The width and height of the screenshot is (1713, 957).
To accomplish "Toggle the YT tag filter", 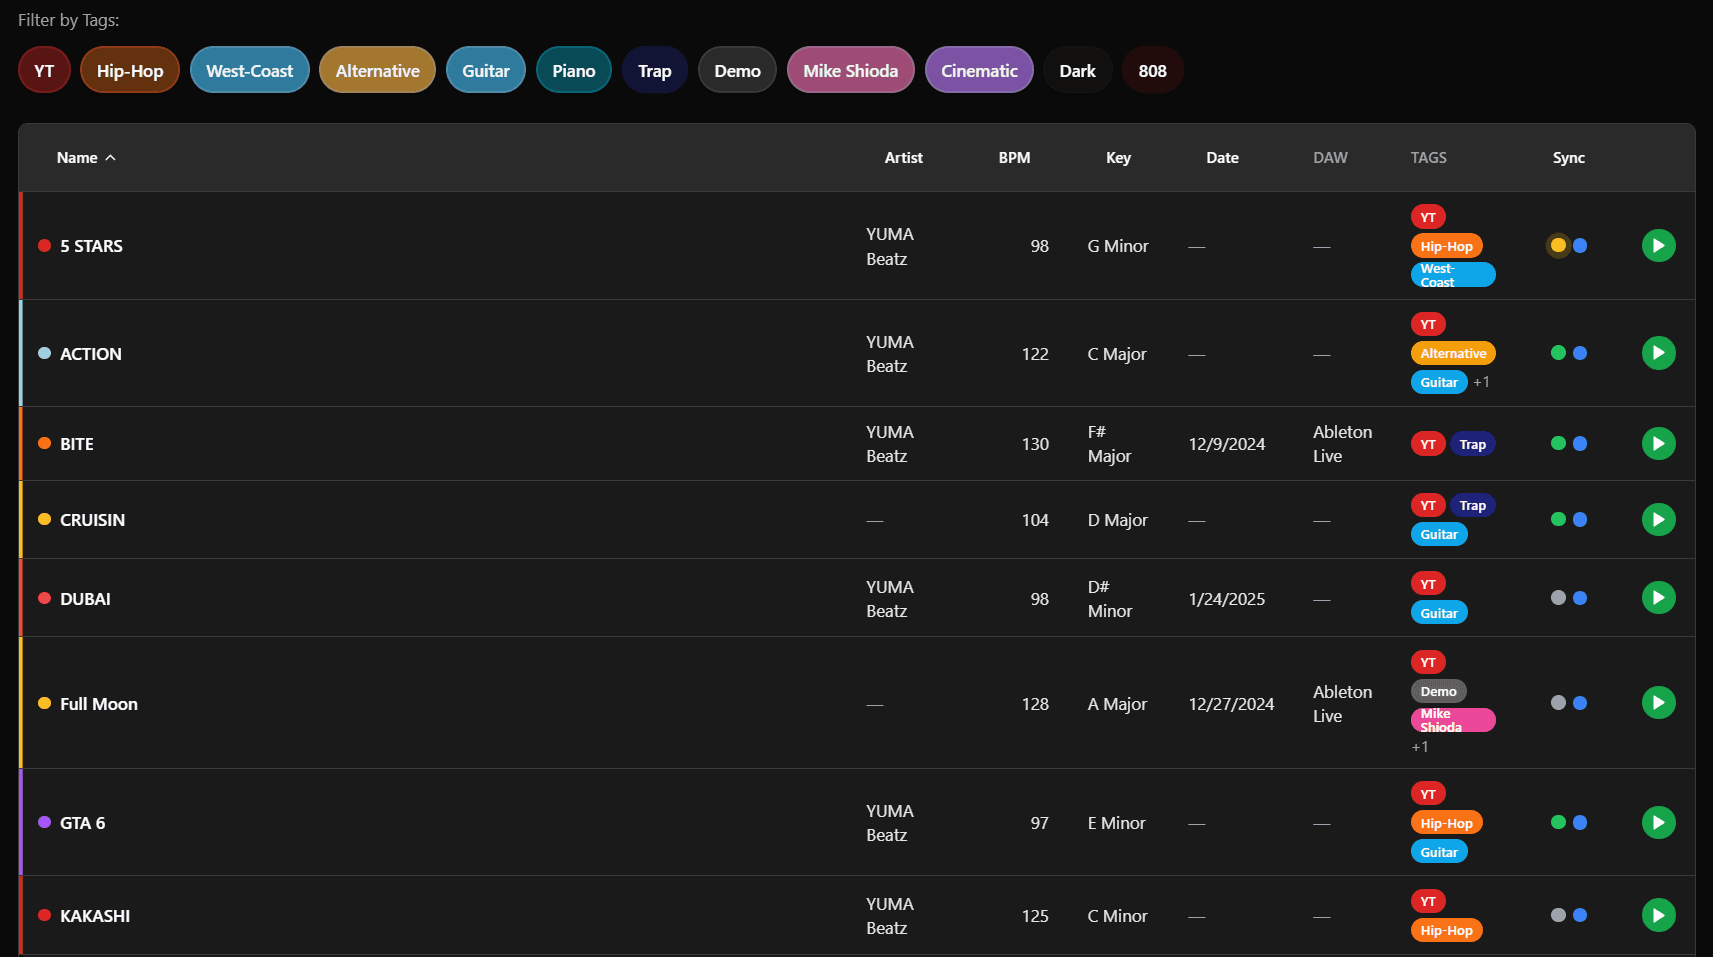I will tap(44, 70).
